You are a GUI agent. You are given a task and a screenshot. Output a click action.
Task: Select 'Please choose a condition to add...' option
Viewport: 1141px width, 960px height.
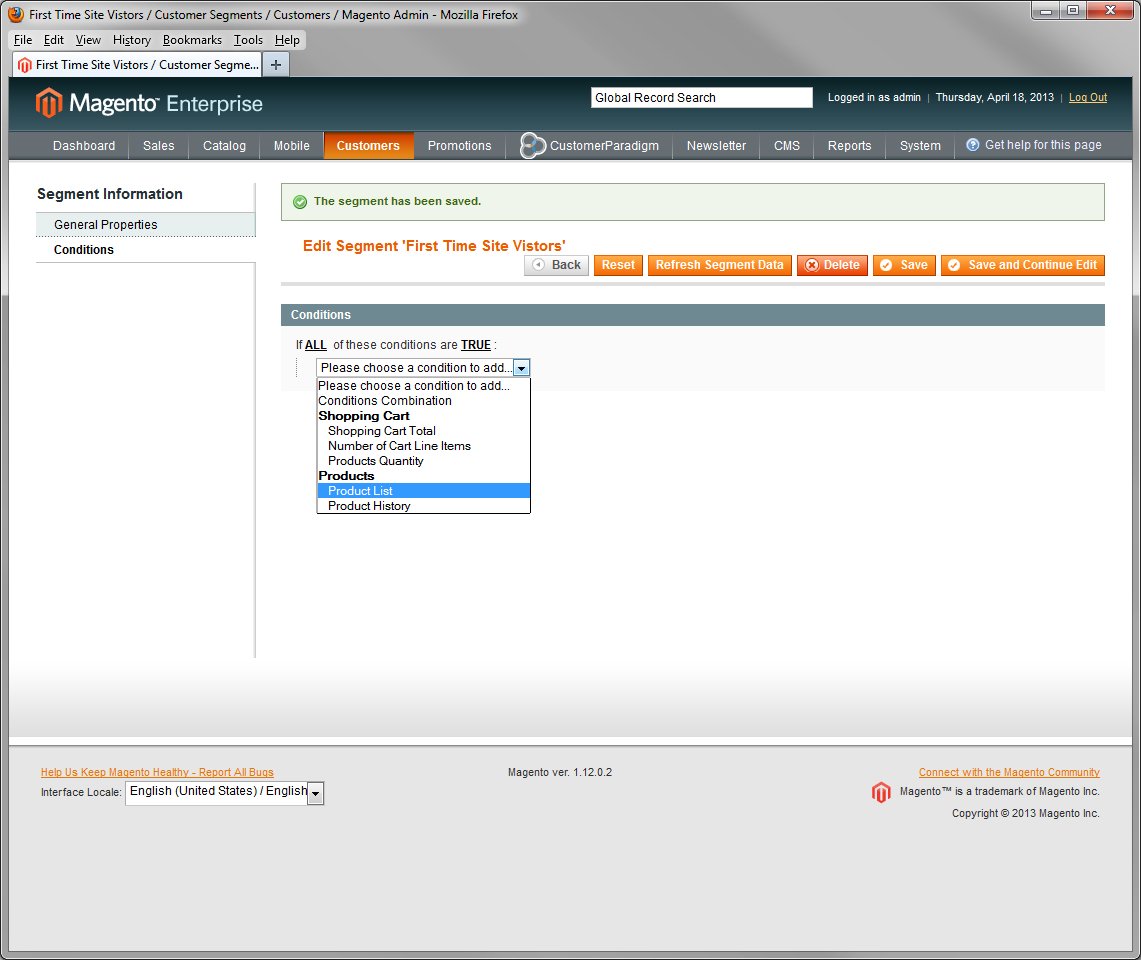(x=424, y=386)
